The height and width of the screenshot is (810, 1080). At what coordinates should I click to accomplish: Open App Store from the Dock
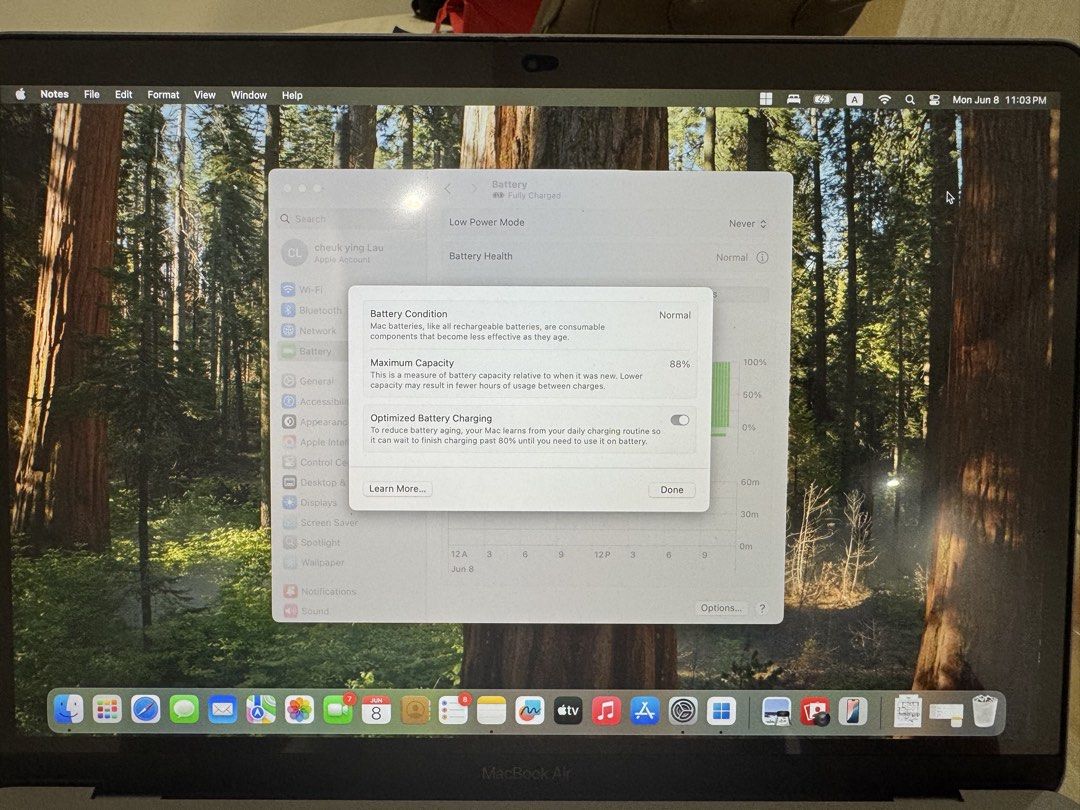click(645, 711)
